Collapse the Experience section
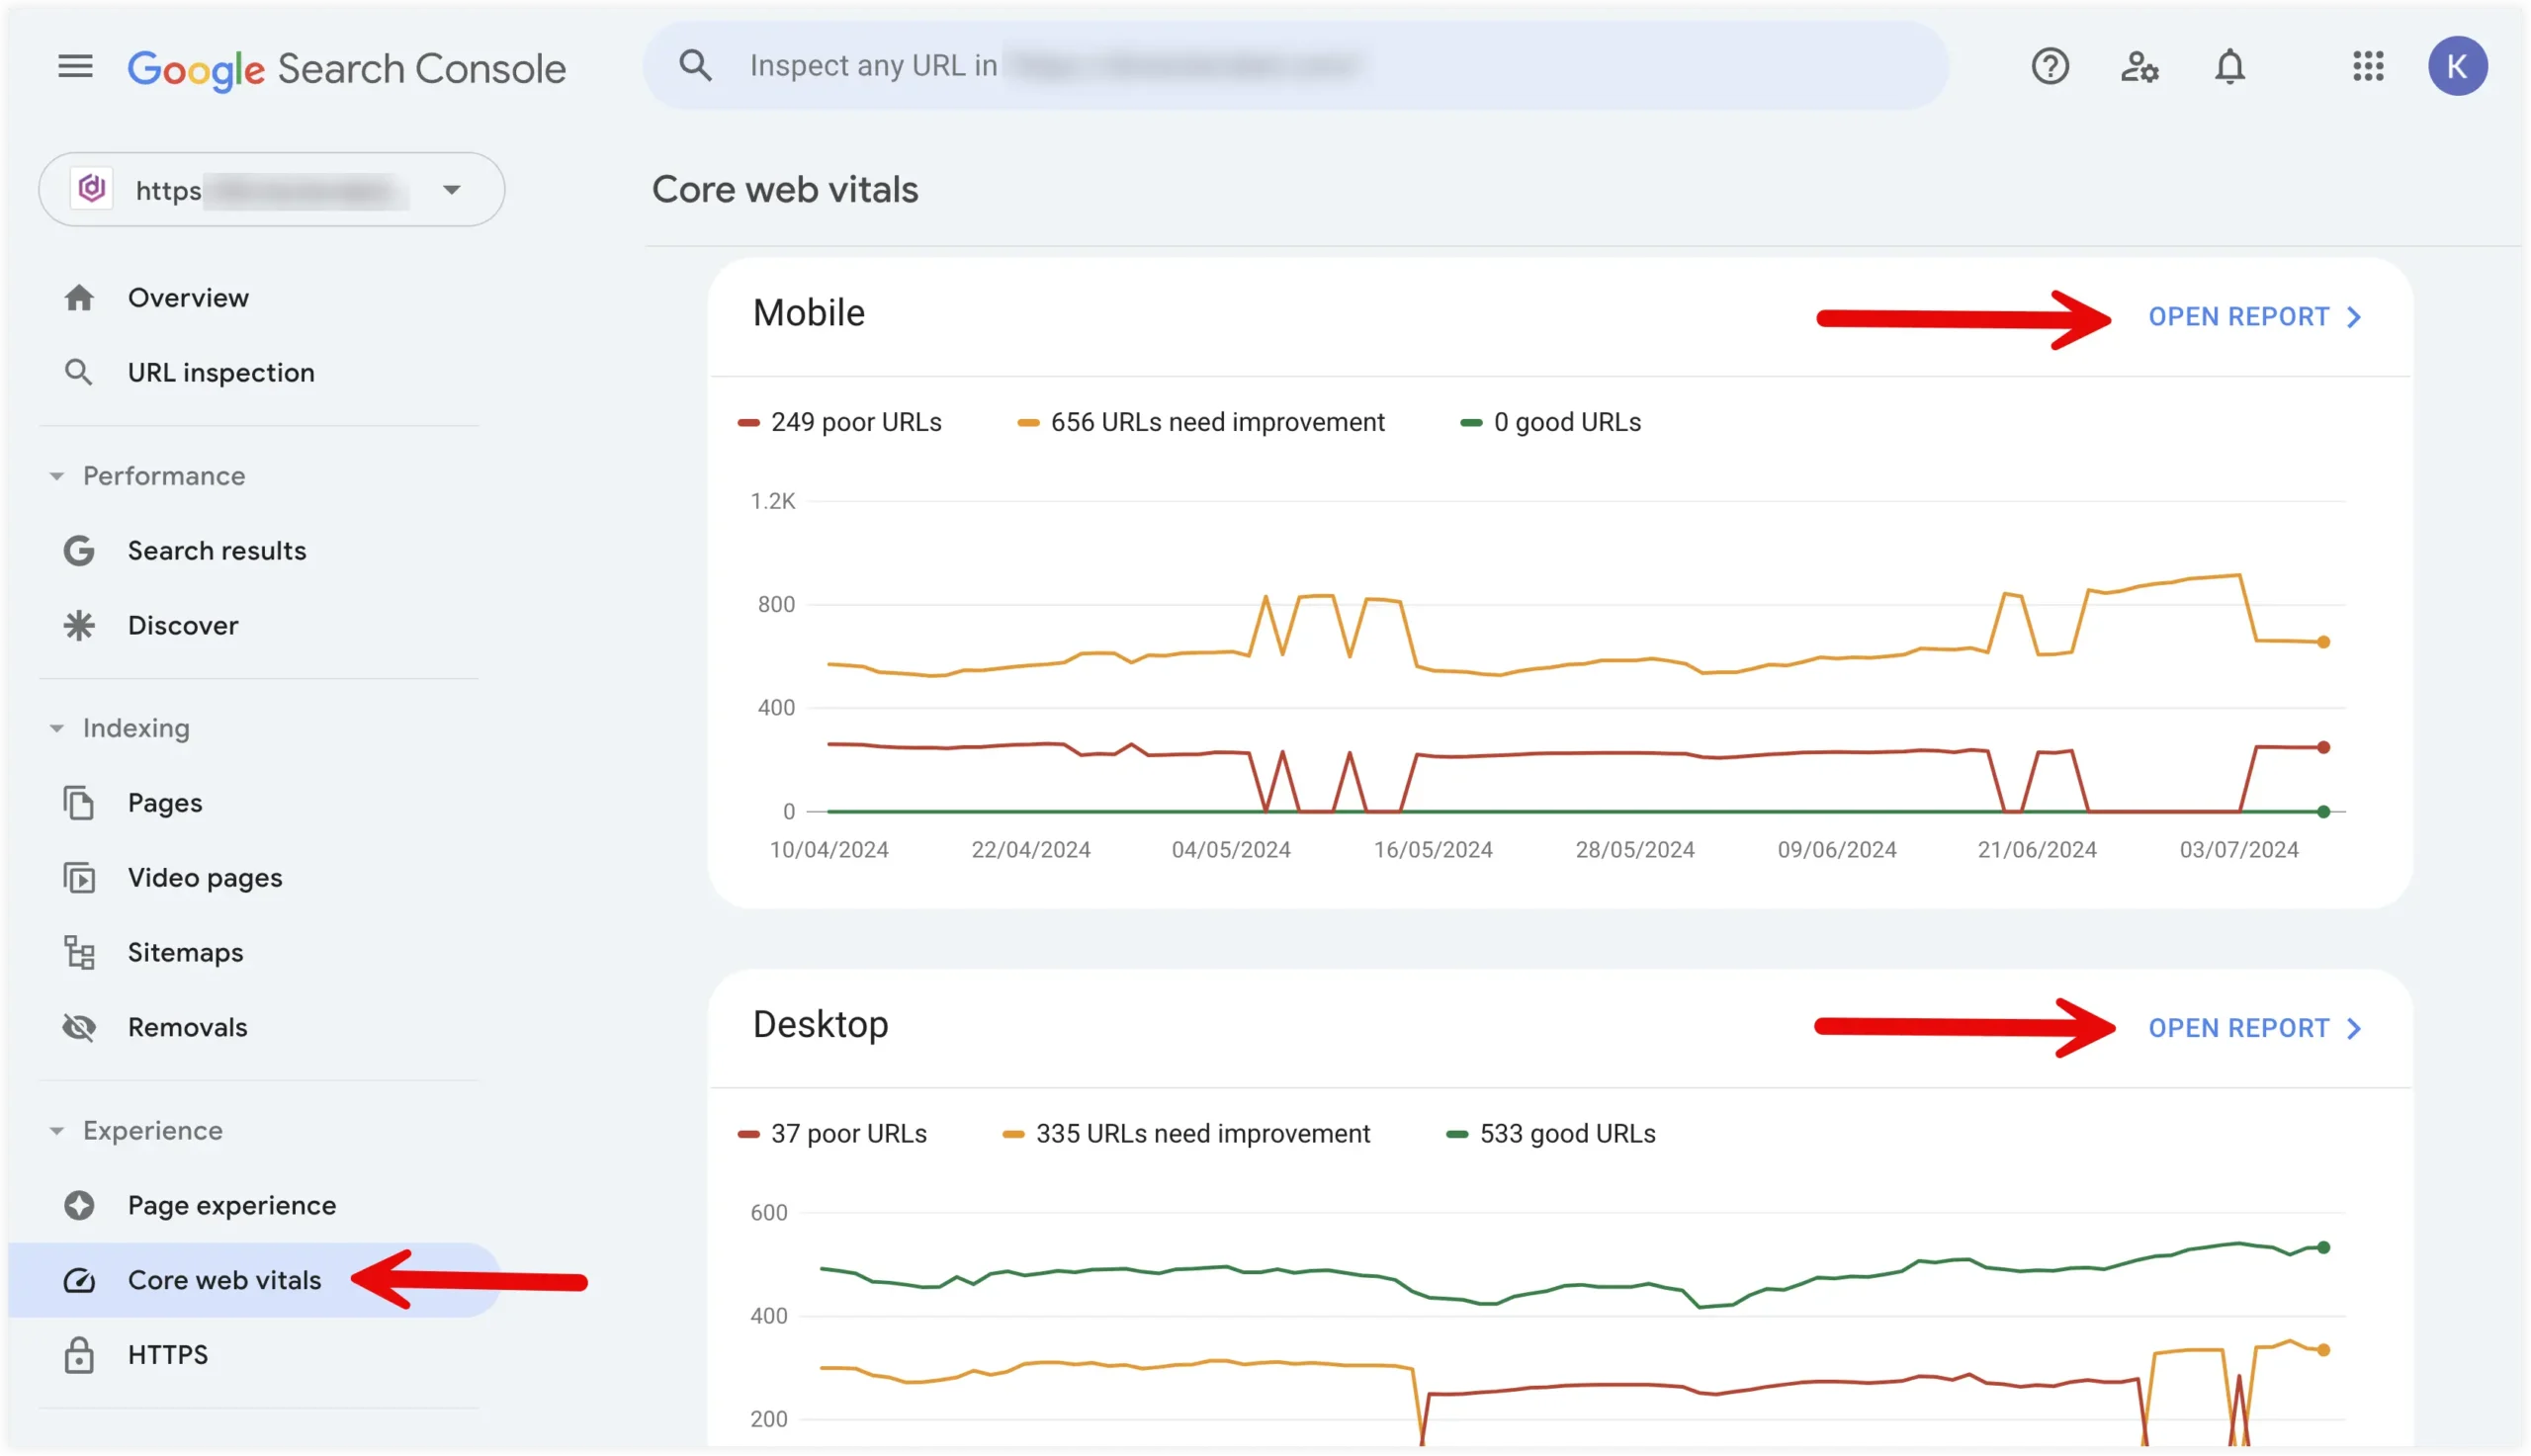The height and width of the screenshot is (1456, 2531). [57, 1131]
